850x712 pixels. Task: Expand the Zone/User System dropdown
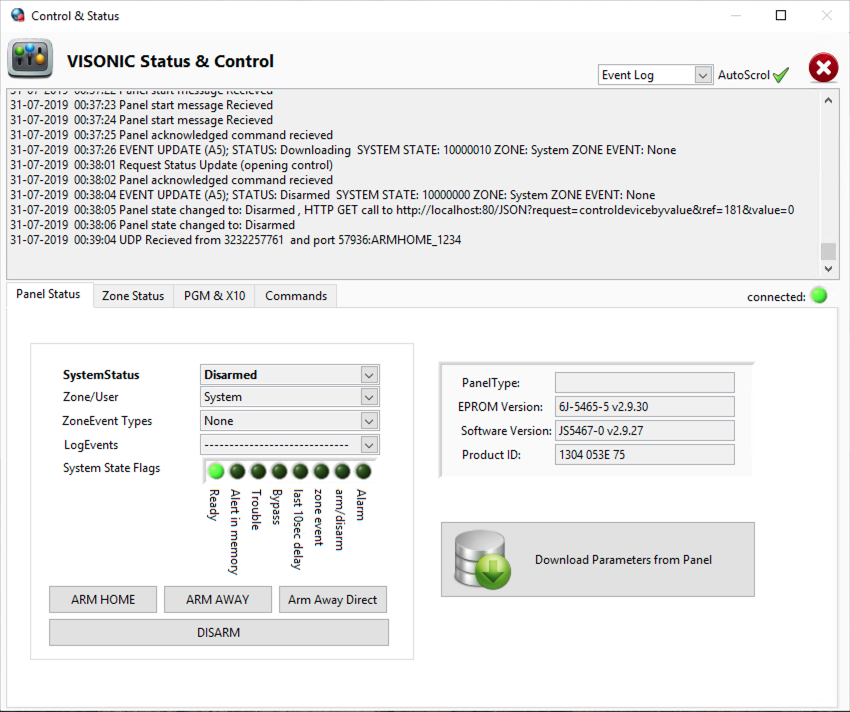tap(369, 397)
